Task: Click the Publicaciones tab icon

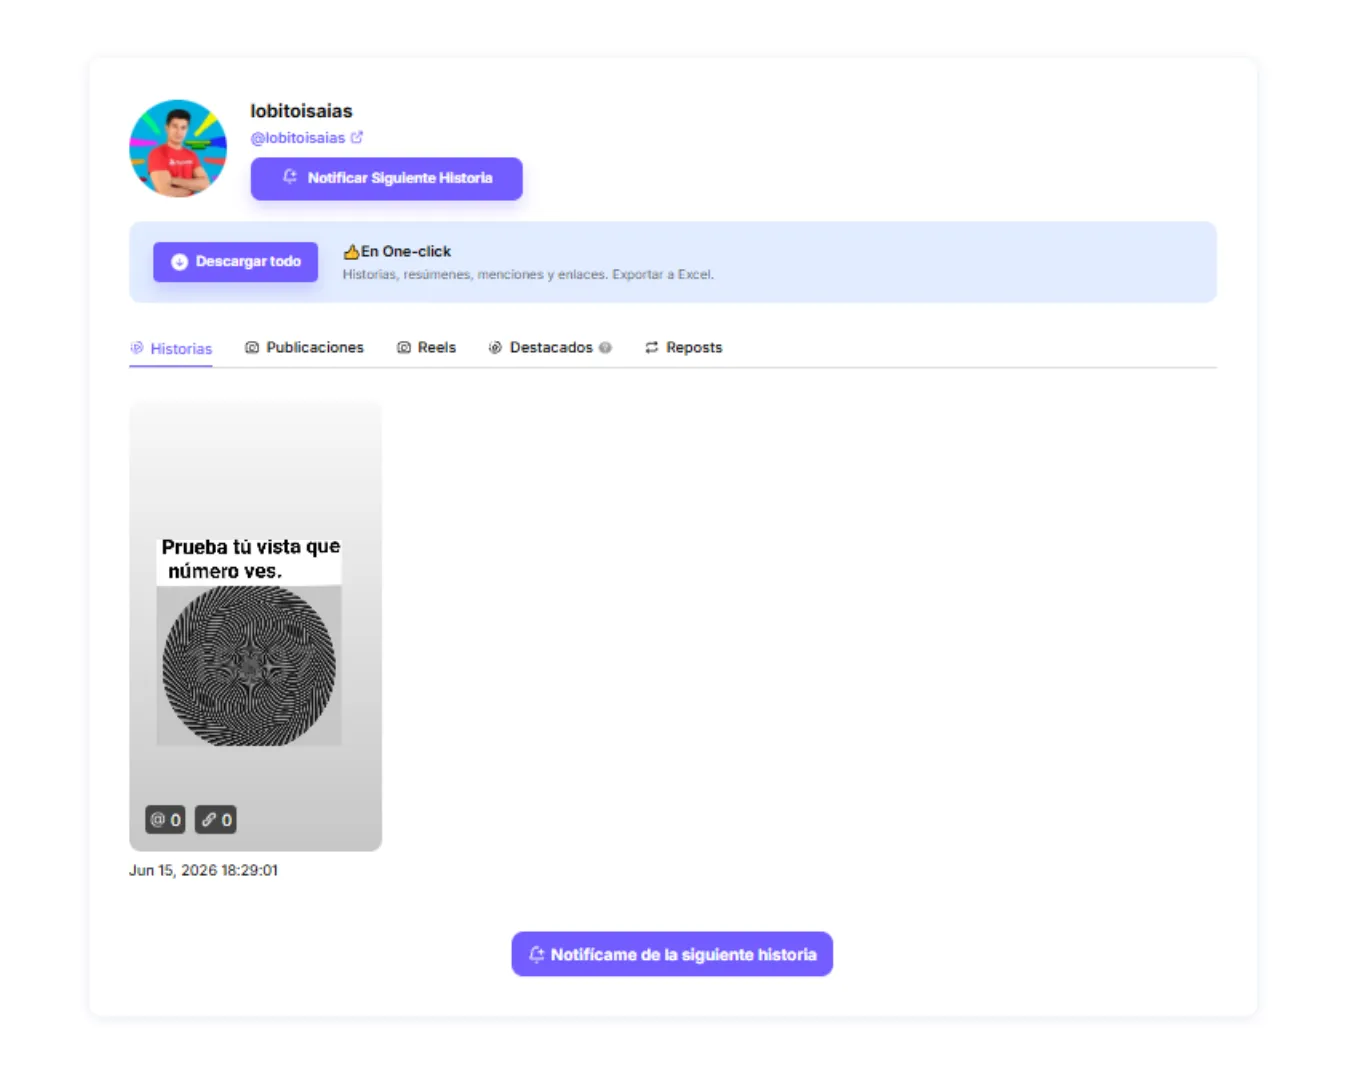Action: [x=252, y=347]
